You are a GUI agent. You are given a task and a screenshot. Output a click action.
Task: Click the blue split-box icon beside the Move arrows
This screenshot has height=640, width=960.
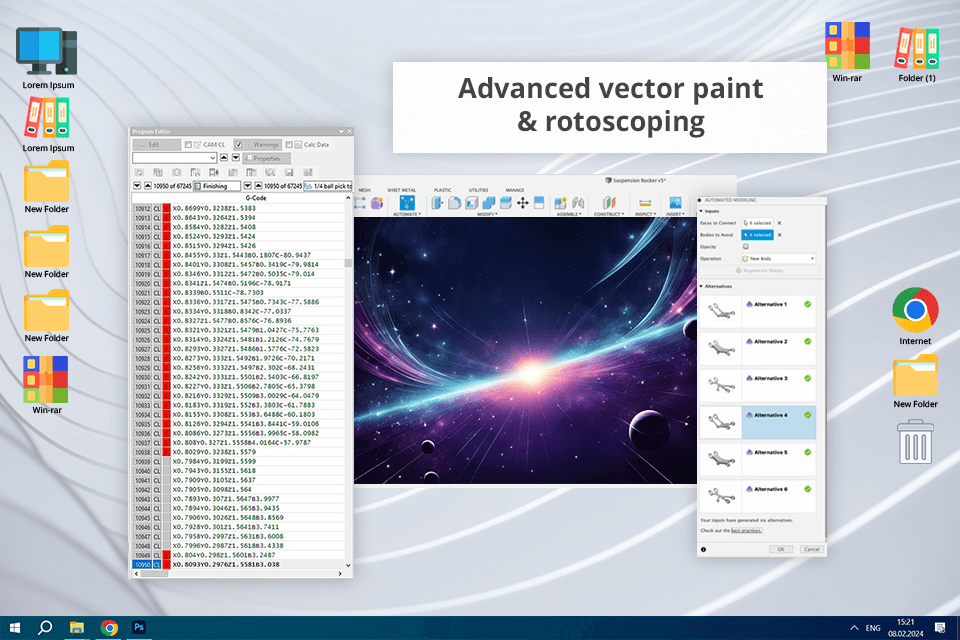coord(539,203)
